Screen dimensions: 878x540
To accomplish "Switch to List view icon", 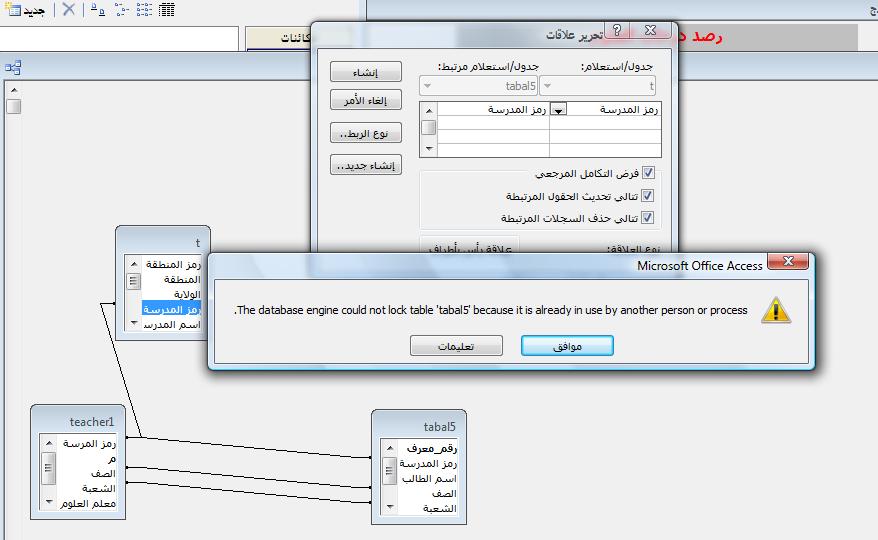I will coord(144,9).
